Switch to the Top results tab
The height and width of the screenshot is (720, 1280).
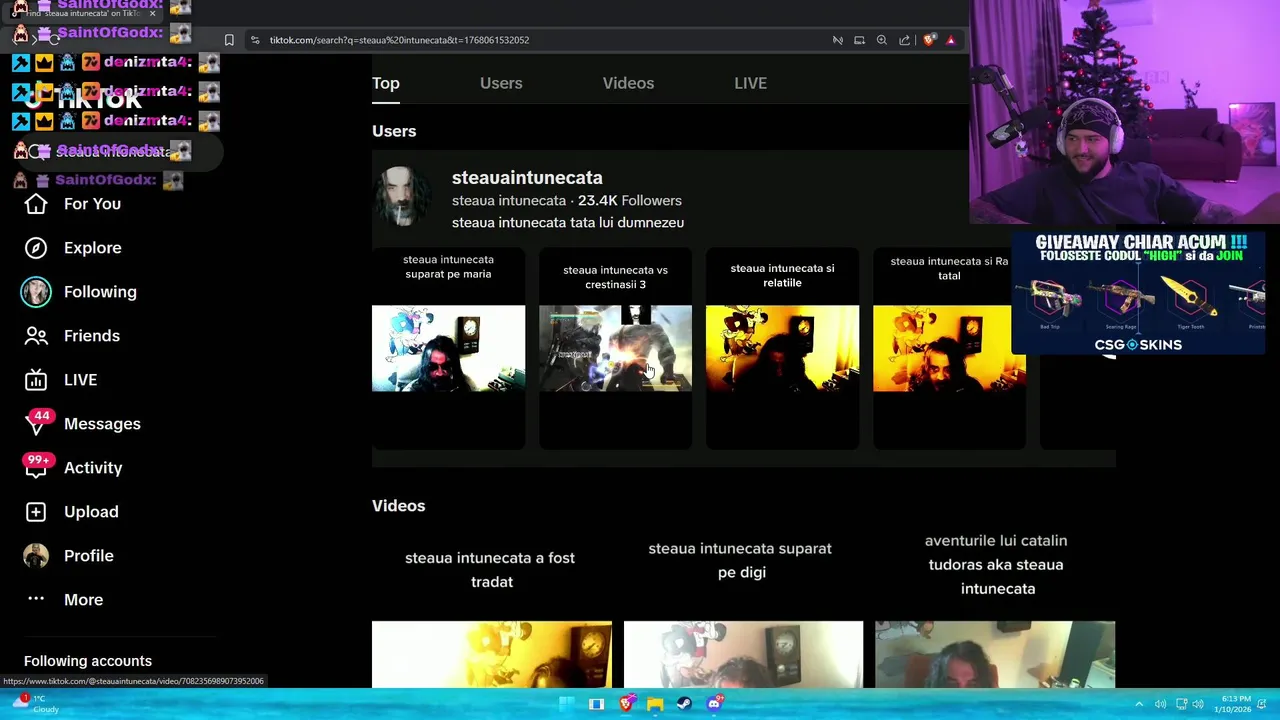[386, 83]
